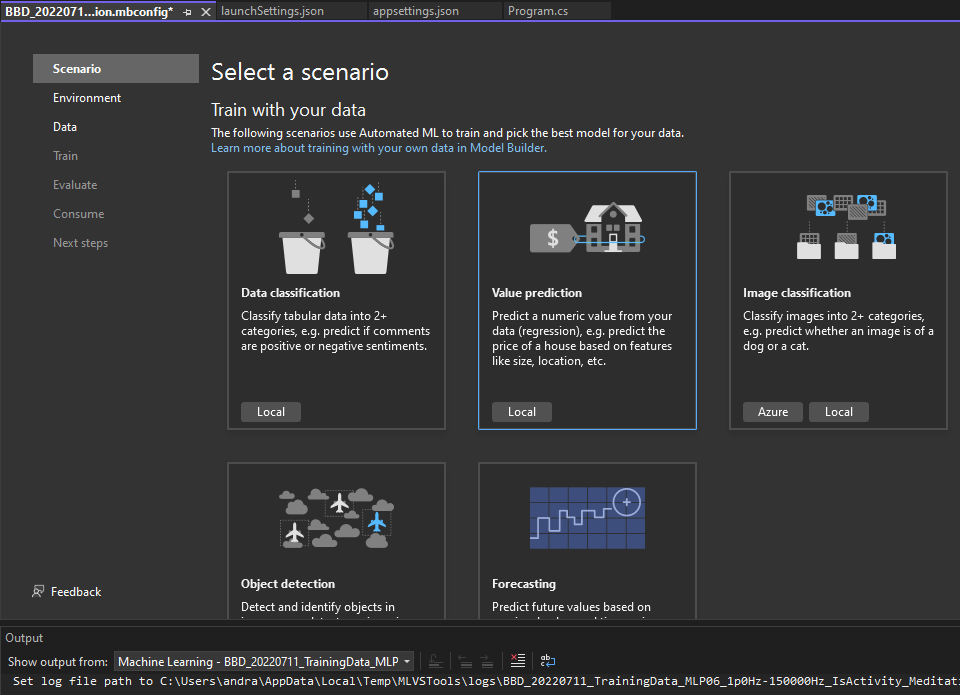Close the BBD mbconfig tab
The width and height of the screenshot is (960, 695).
pyautogui.click(x=206, y=12)
